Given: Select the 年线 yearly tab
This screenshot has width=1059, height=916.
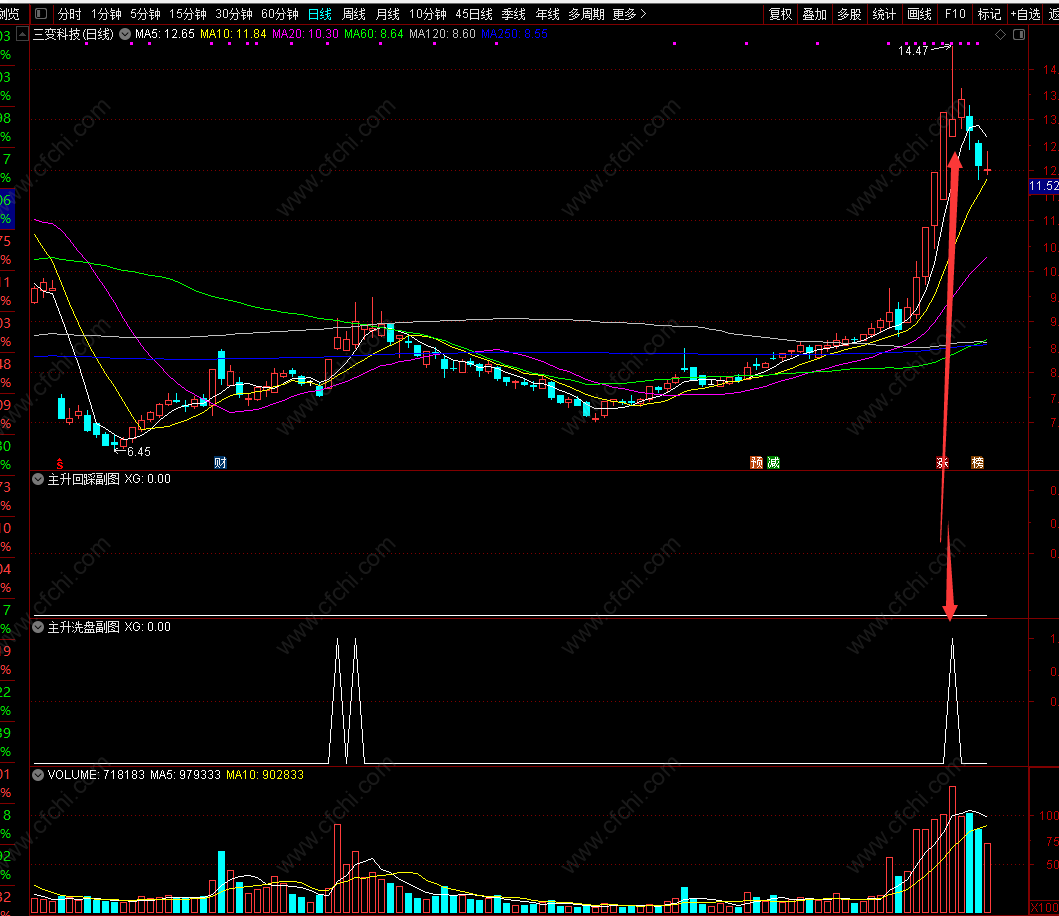Looking at the screenshot, I should (547, 14).
